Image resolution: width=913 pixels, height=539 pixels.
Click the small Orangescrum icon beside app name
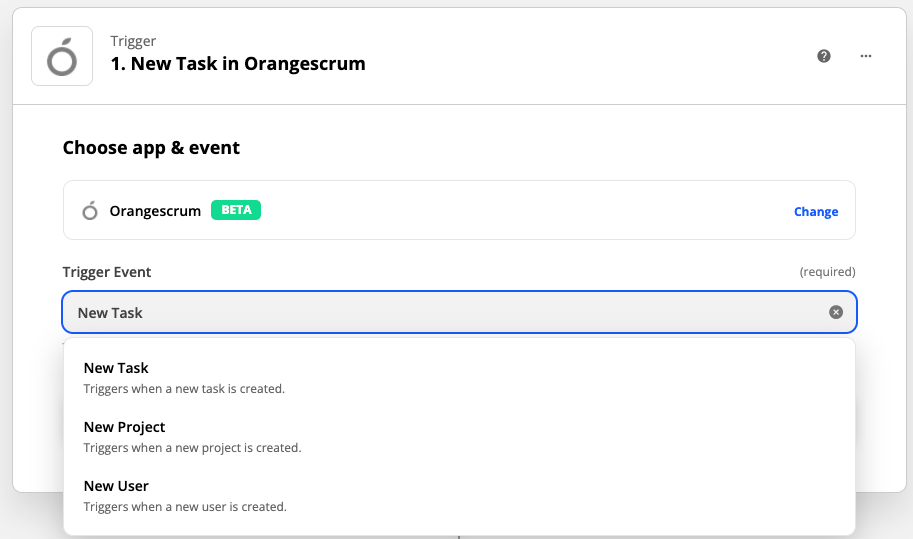click(90, 211)
